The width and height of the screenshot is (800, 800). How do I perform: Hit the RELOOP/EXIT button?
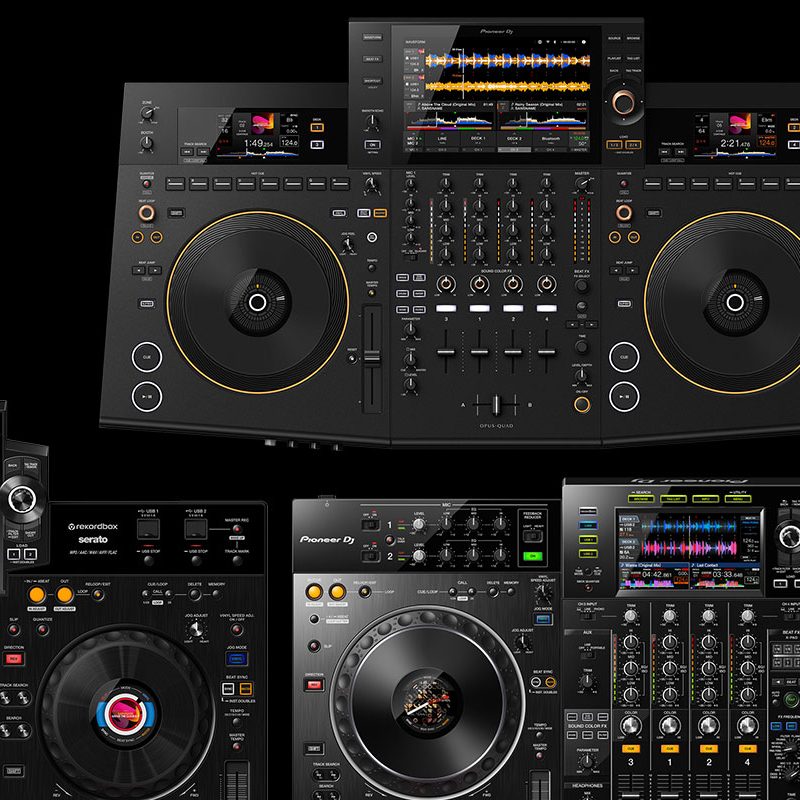(98, 594)
